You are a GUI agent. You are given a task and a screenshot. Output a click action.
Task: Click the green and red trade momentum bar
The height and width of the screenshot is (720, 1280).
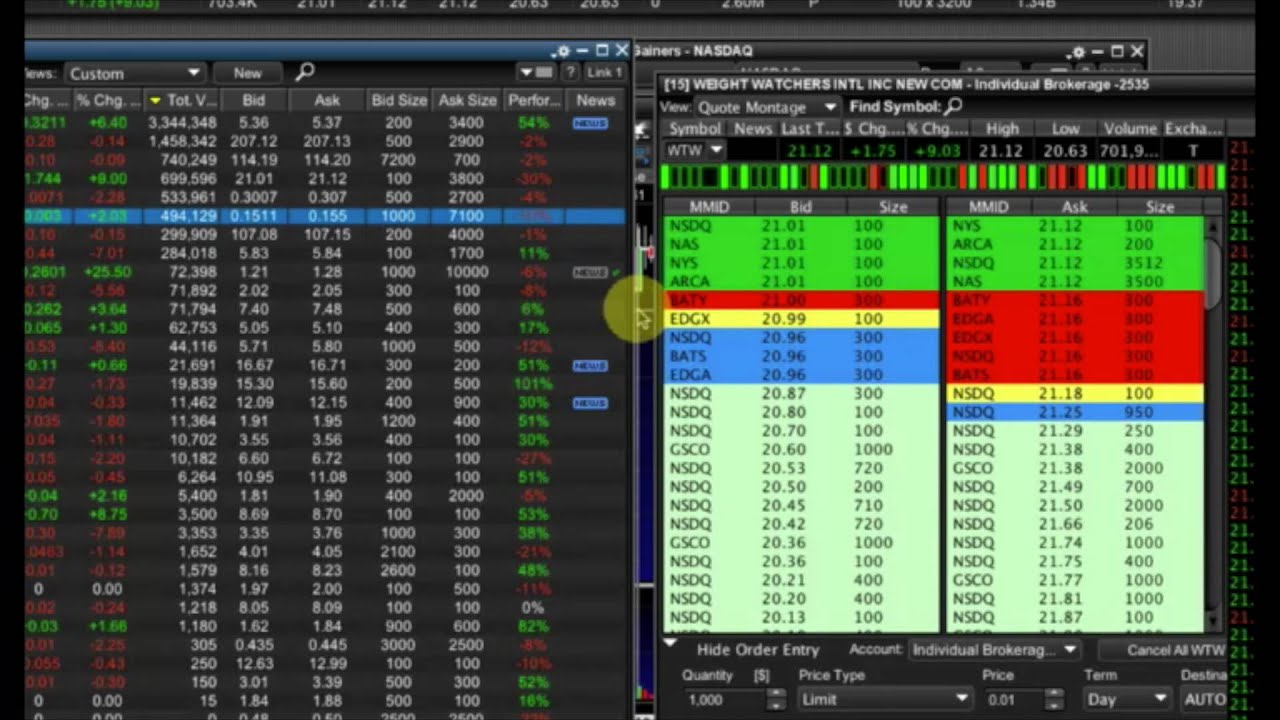pos(942,177)
